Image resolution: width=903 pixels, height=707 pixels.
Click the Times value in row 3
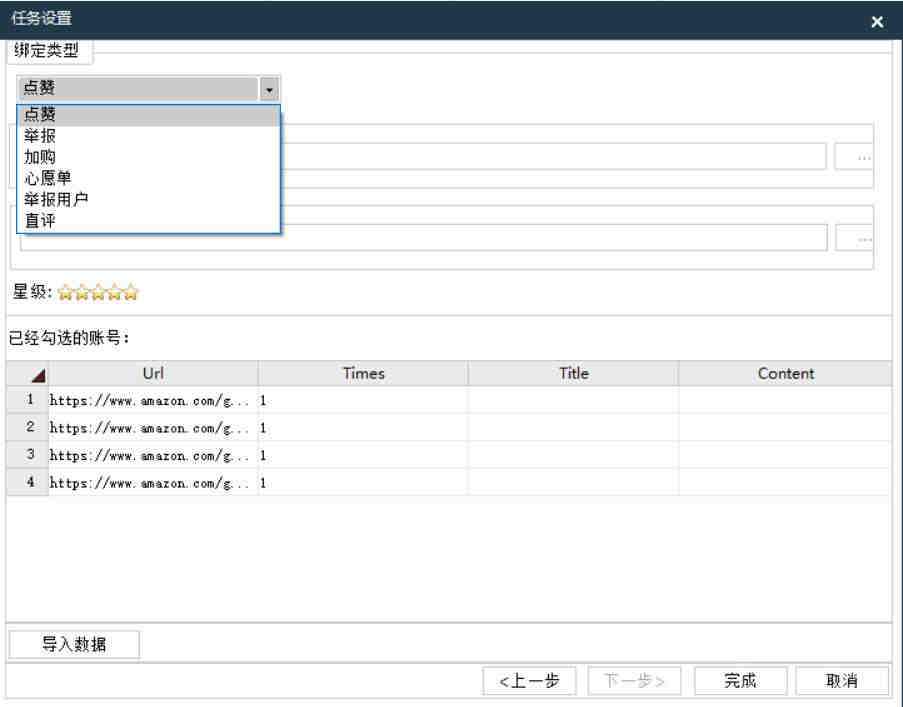pos(363,455)
